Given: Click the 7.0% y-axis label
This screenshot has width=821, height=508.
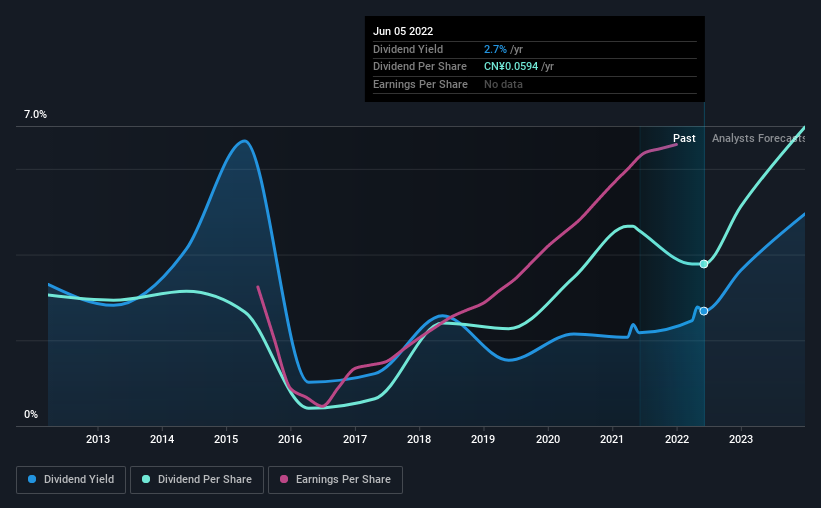Looking at the screenshot, I should (x=35, y=114).
